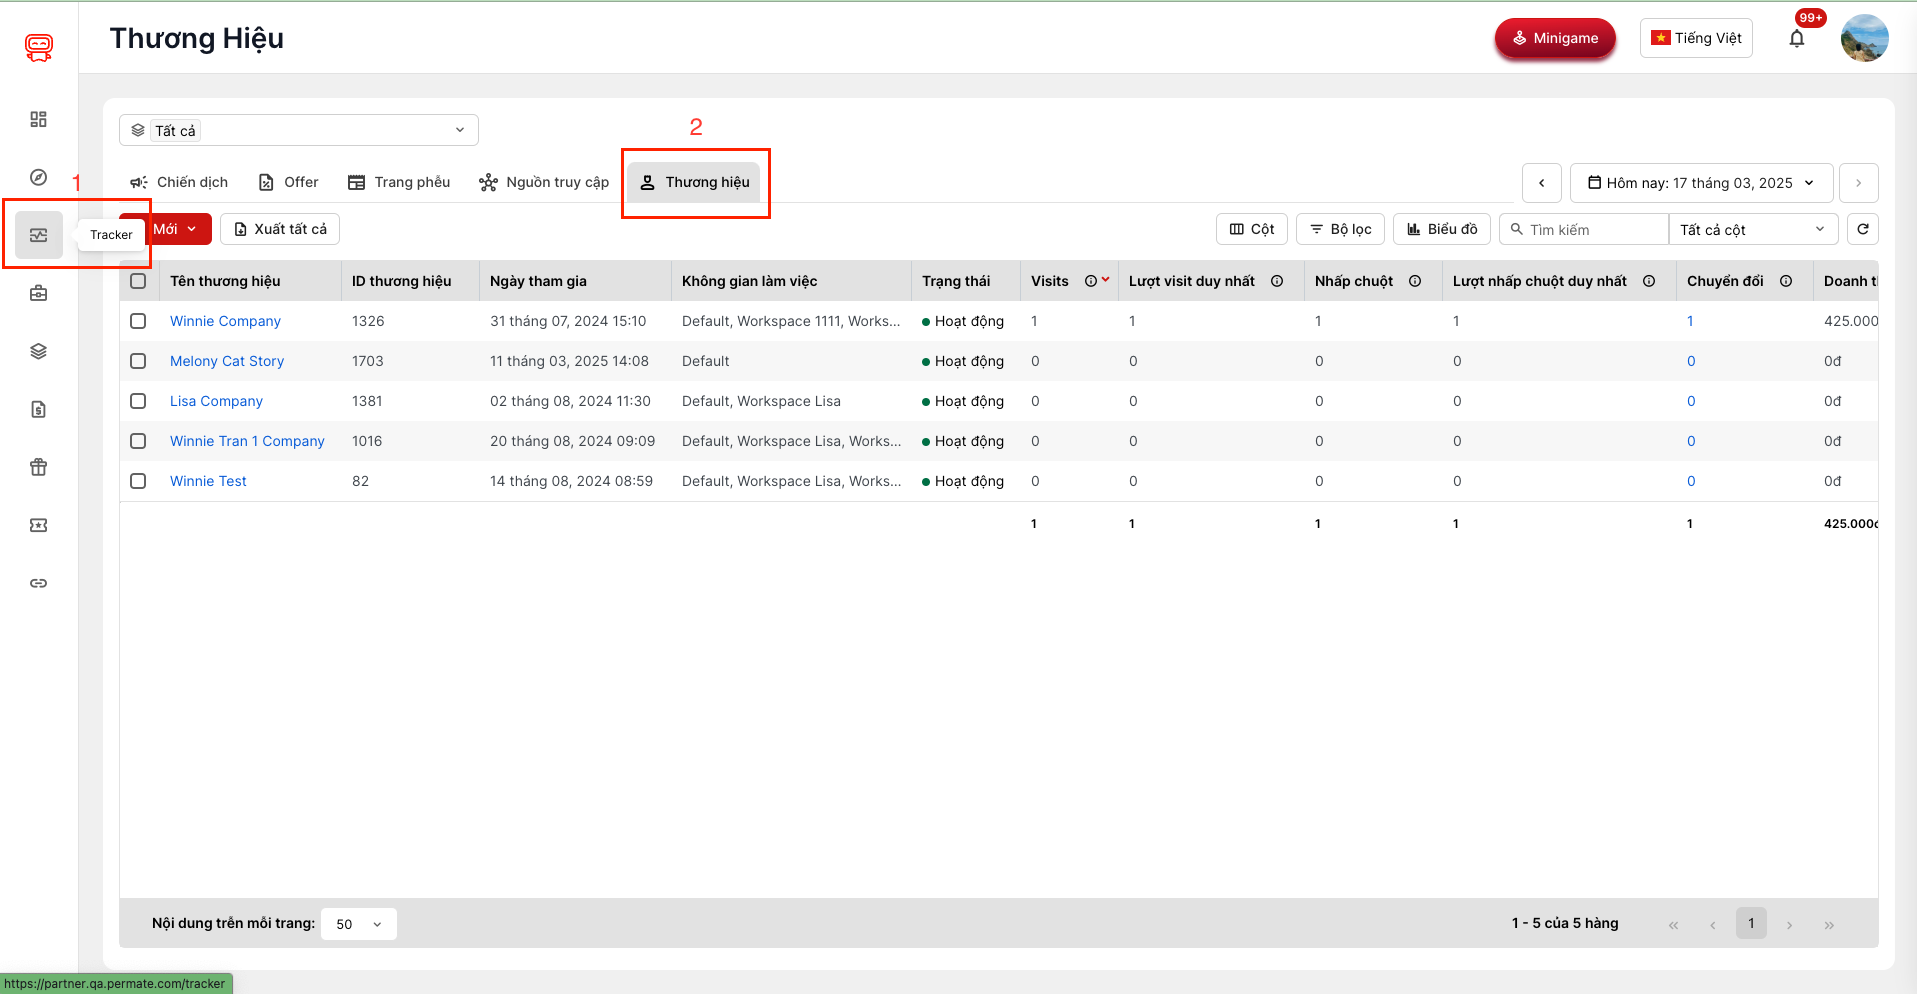Click the Xuất tất cả export button

point(280,229)
